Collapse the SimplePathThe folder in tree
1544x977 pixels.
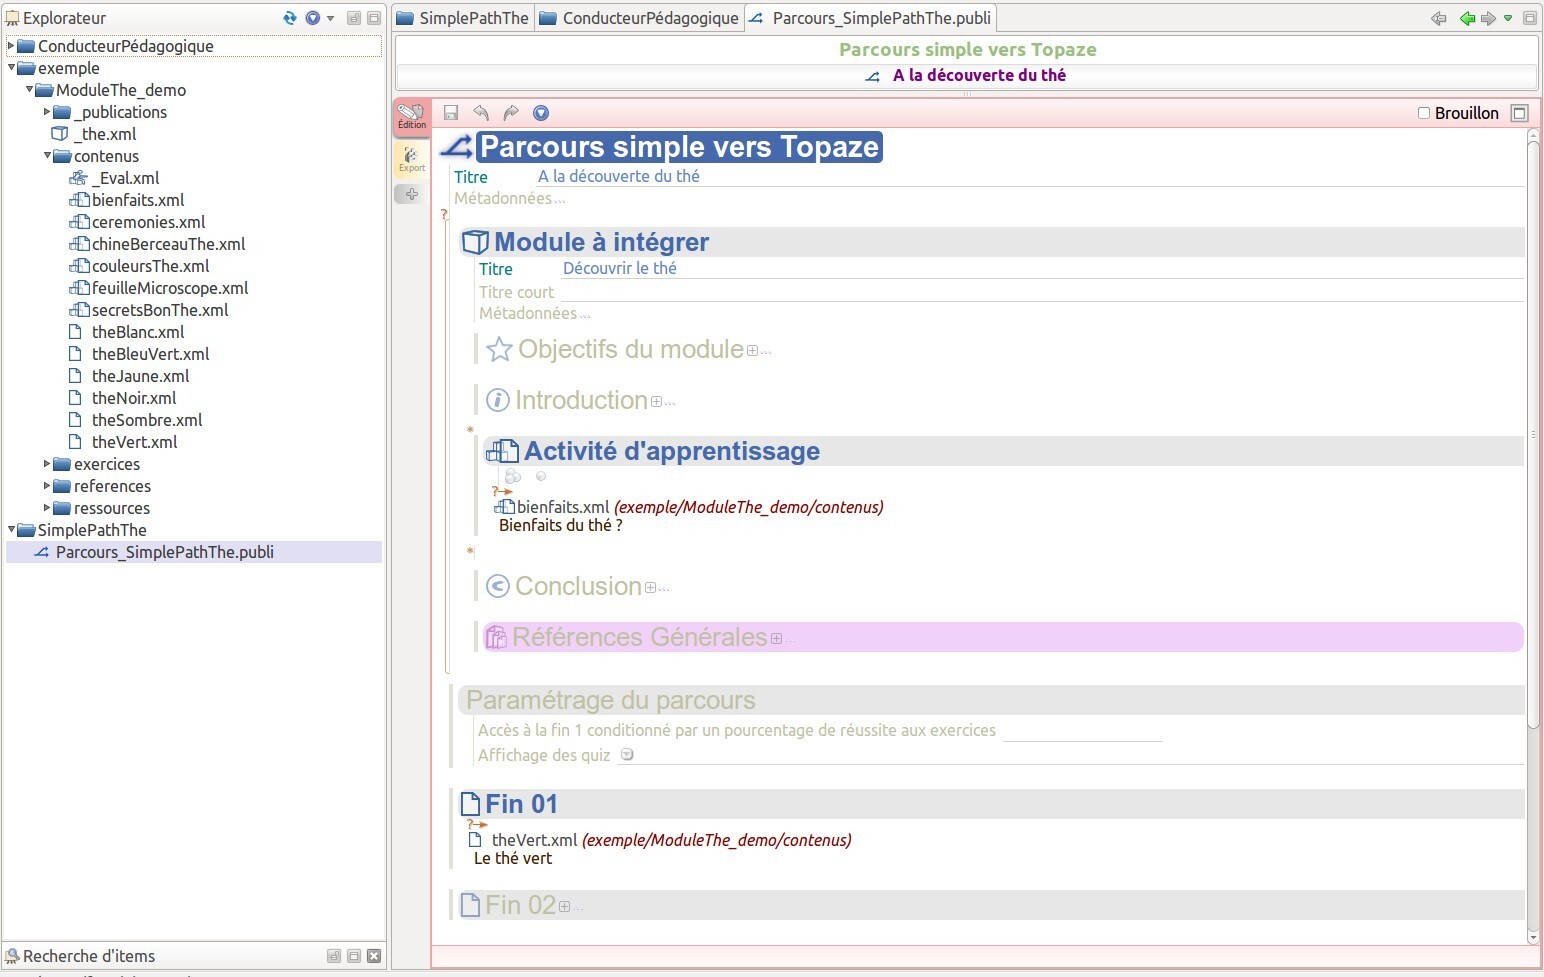point(11,530)
